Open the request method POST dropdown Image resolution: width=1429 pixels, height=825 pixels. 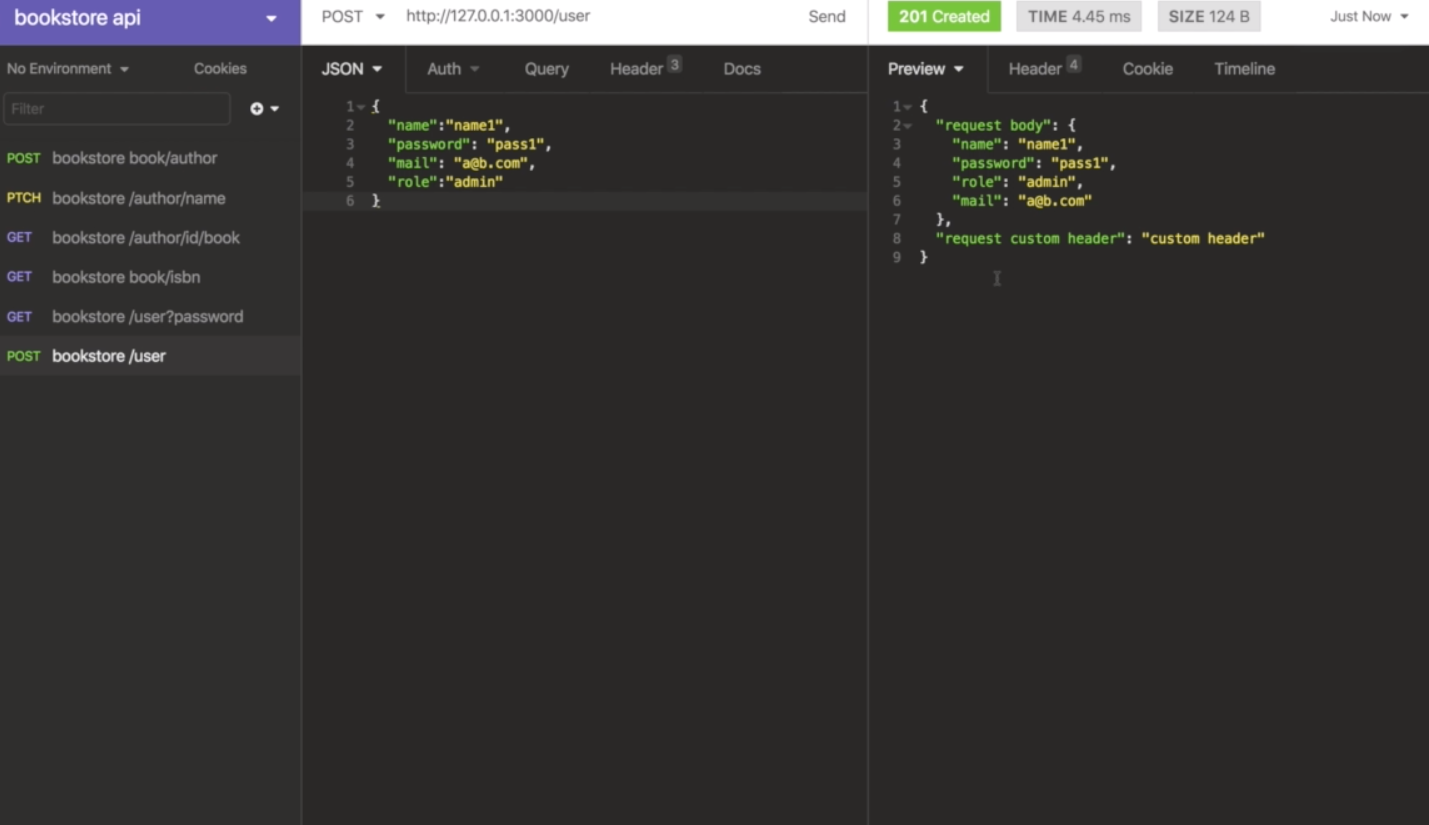352,16
